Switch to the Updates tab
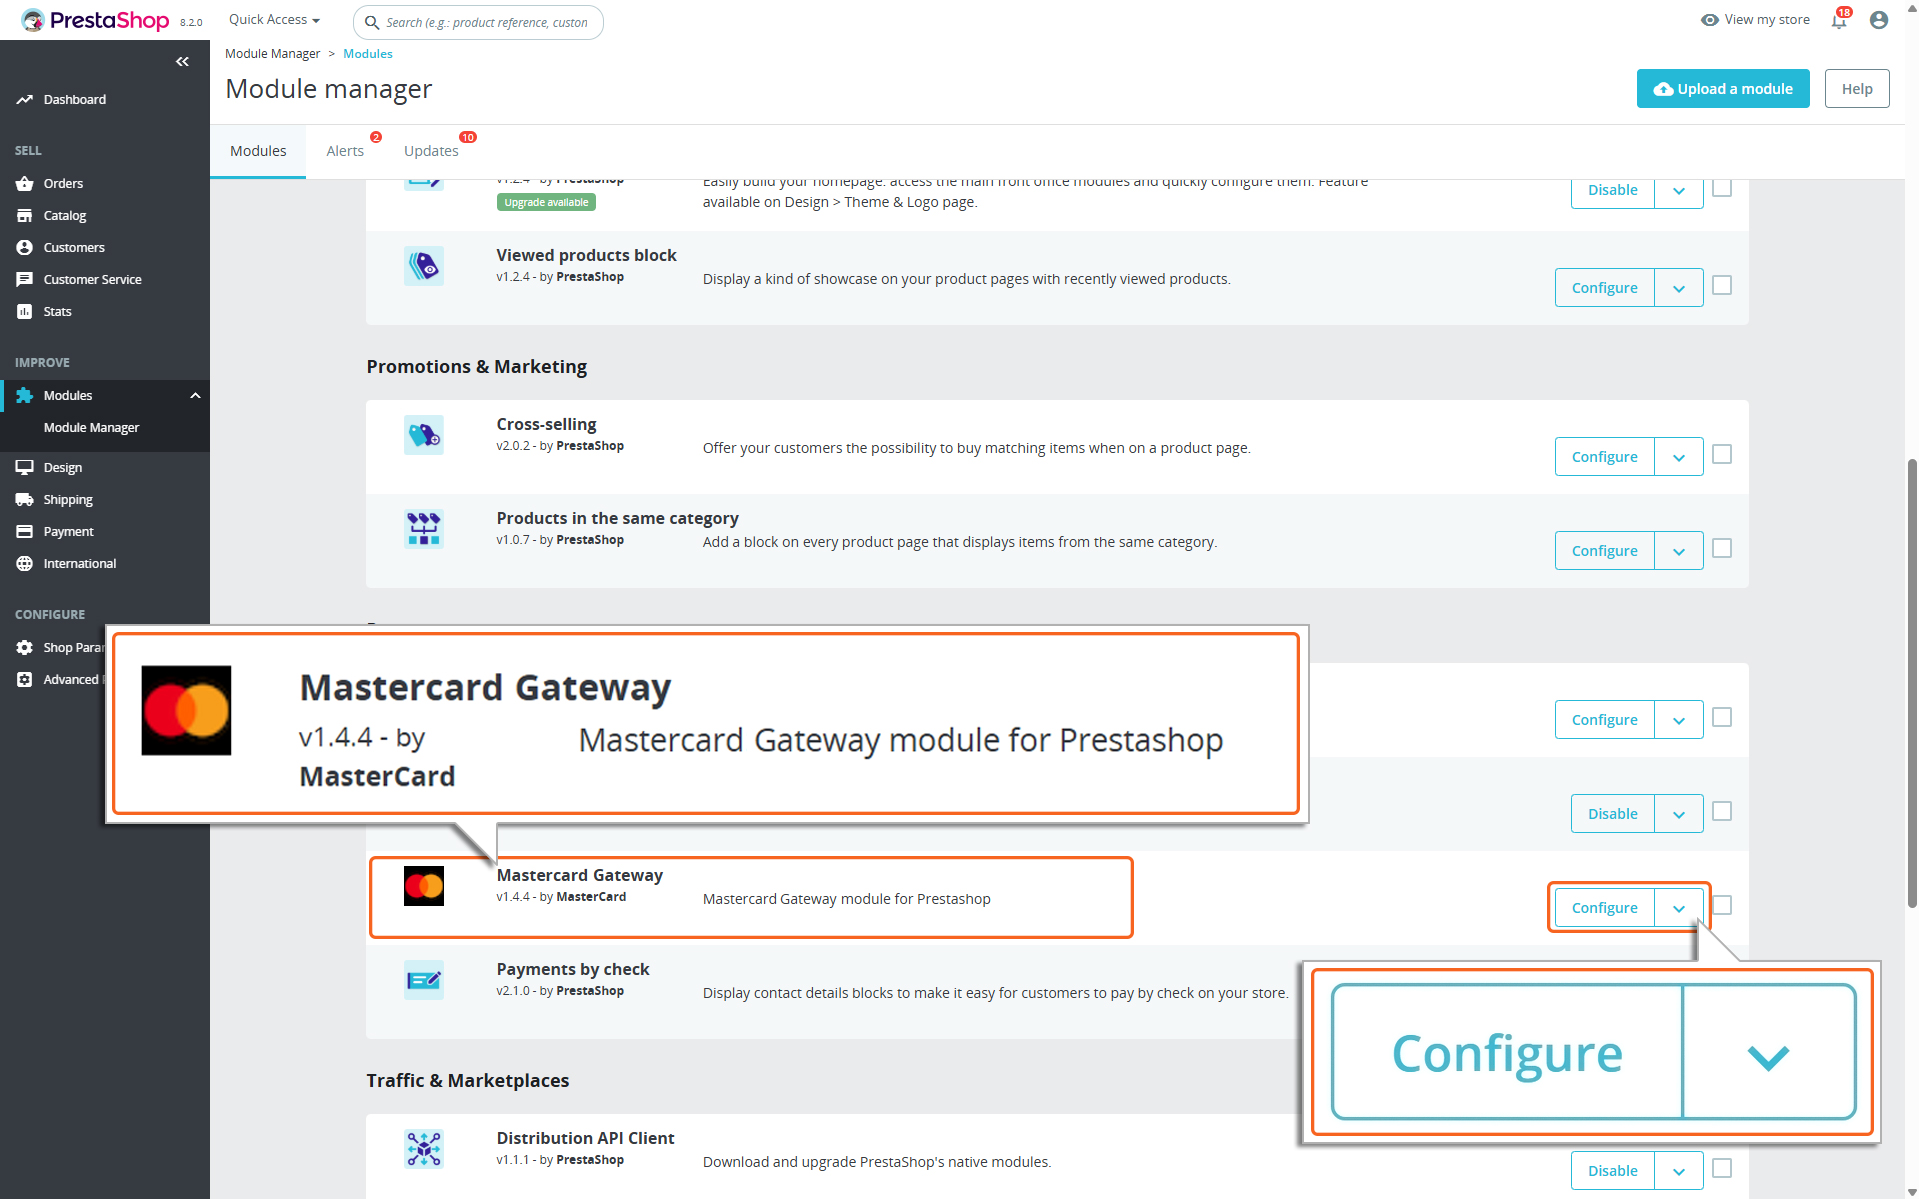 point(431,151)
